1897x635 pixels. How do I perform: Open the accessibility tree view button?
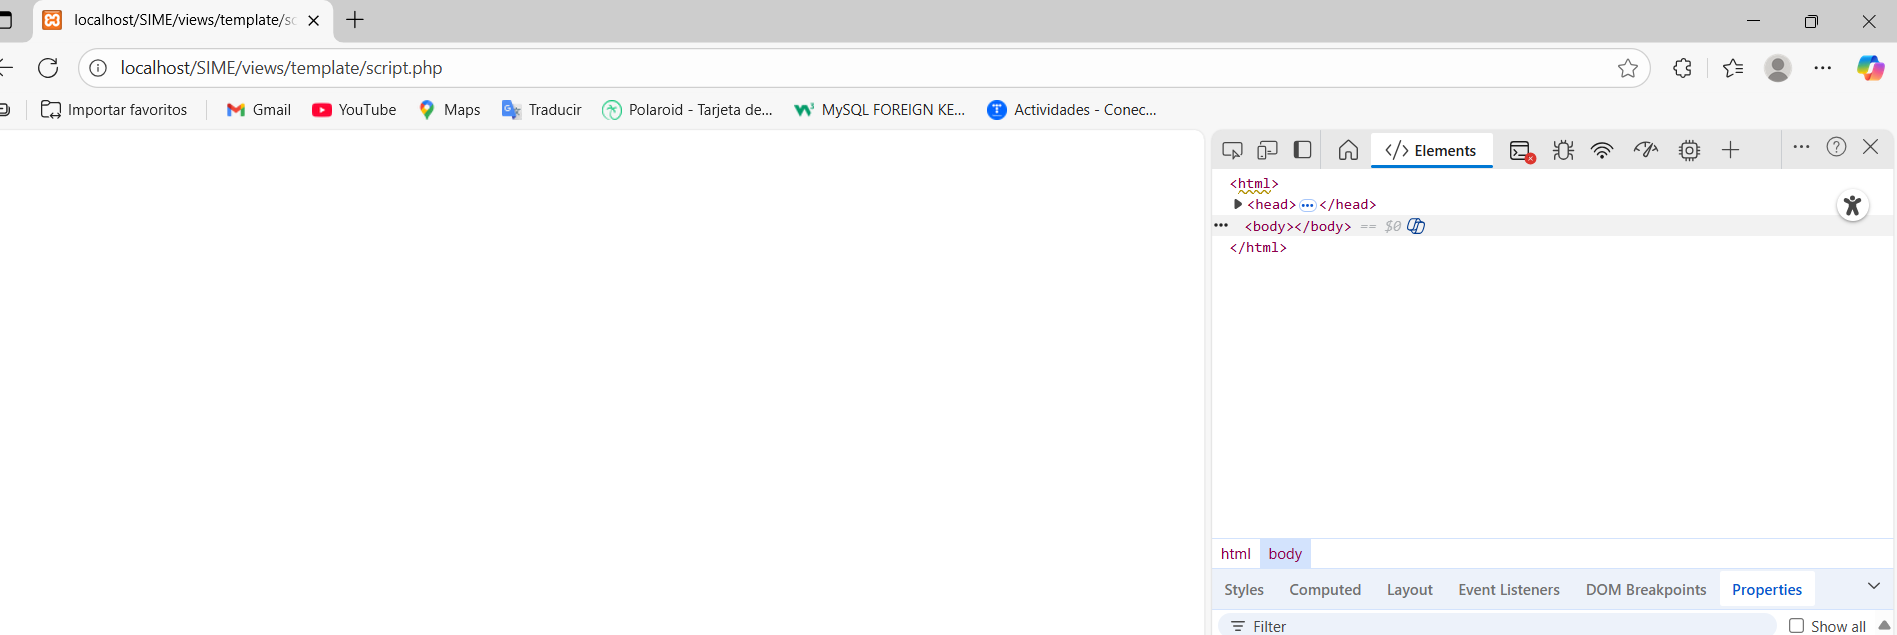(x=1852, y=206)
